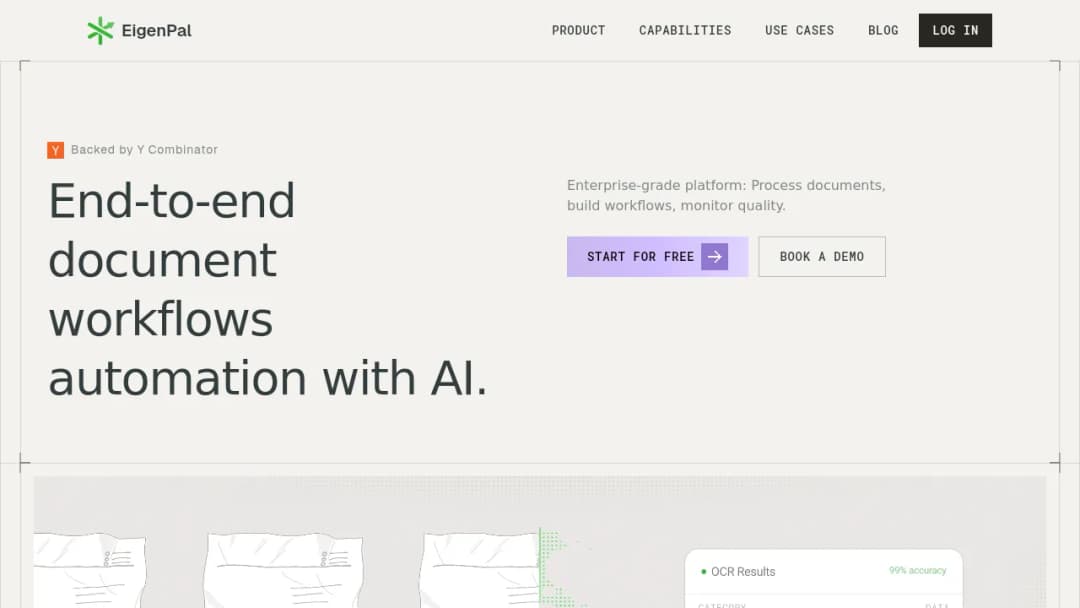
Task: Click the OCR Results card title
Action: [x=742, y=572]
